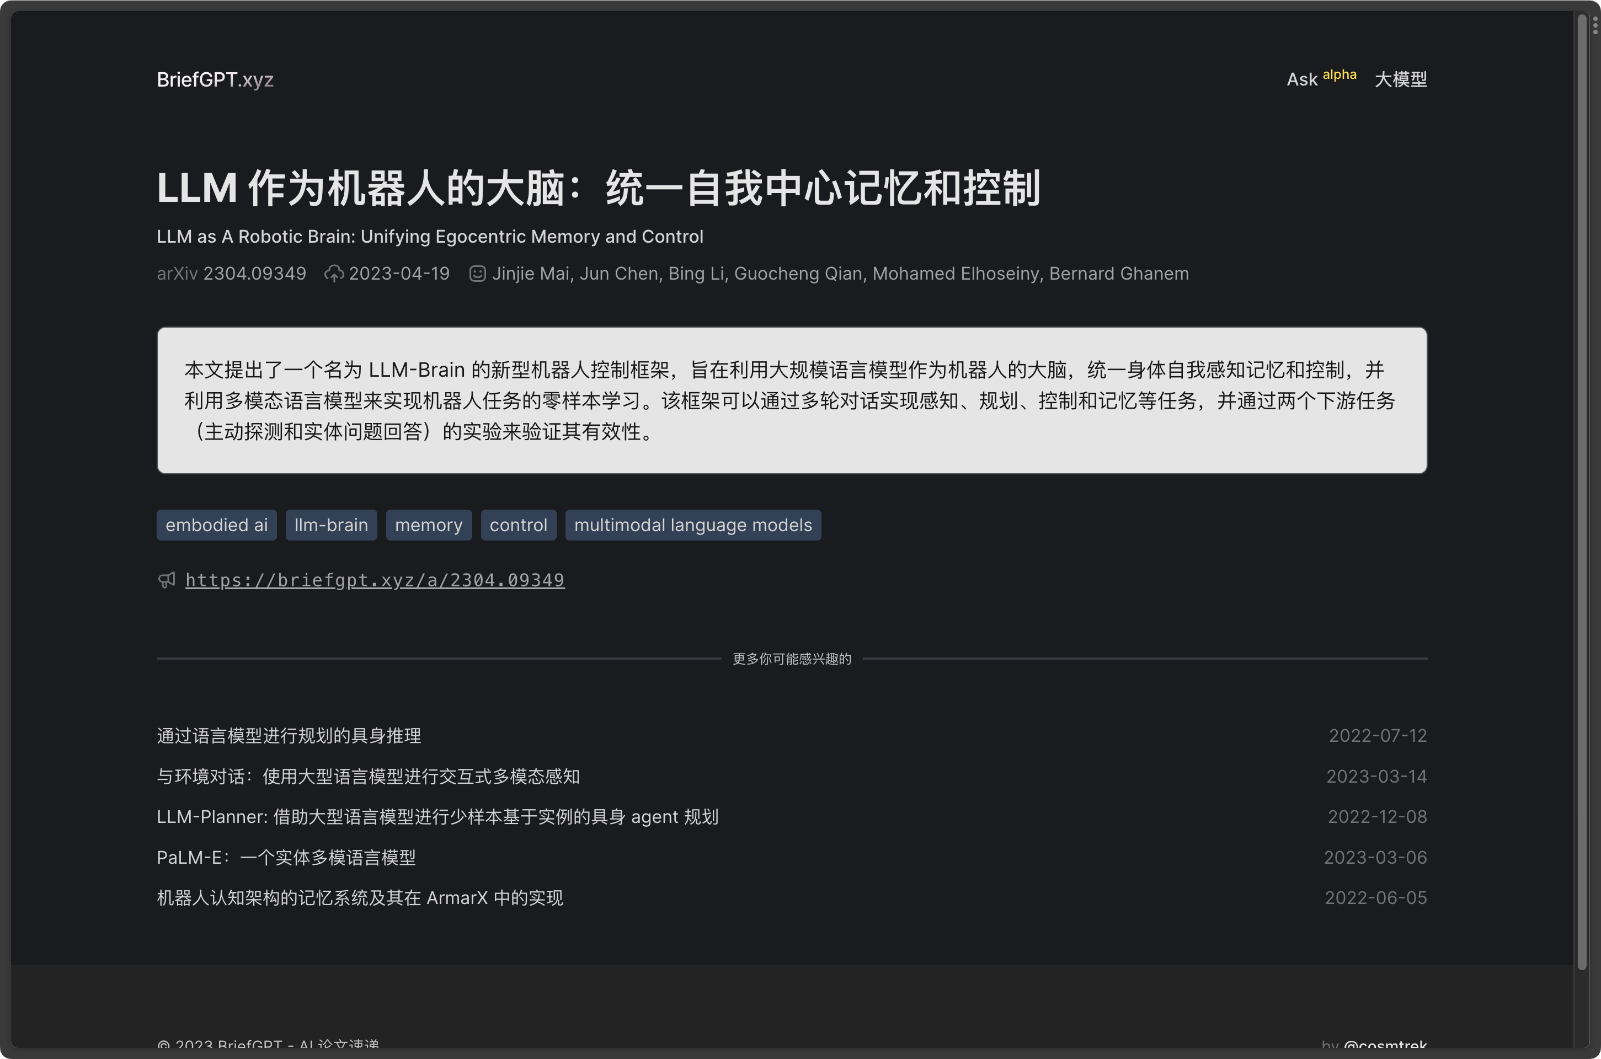
Task: Open '通过语言模型进行规划的具身推理' article
Action: tap(288, 736)
